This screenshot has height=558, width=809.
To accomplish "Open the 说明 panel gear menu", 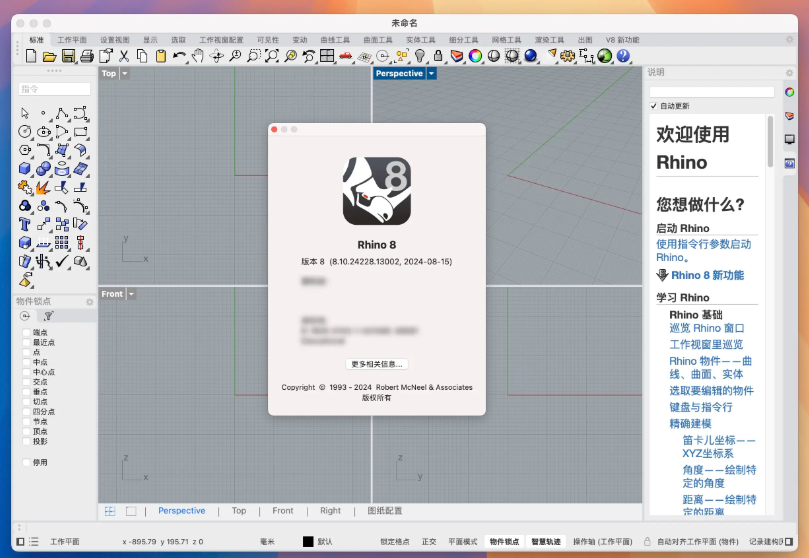I will (789, 73).
